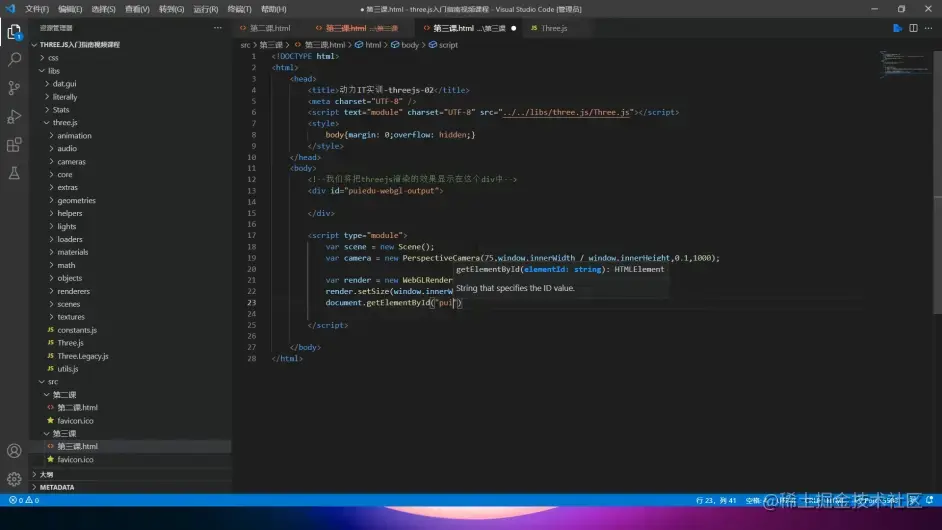Open the Source Control view icon
Screen dimensions: 942x530
[14, 88]
